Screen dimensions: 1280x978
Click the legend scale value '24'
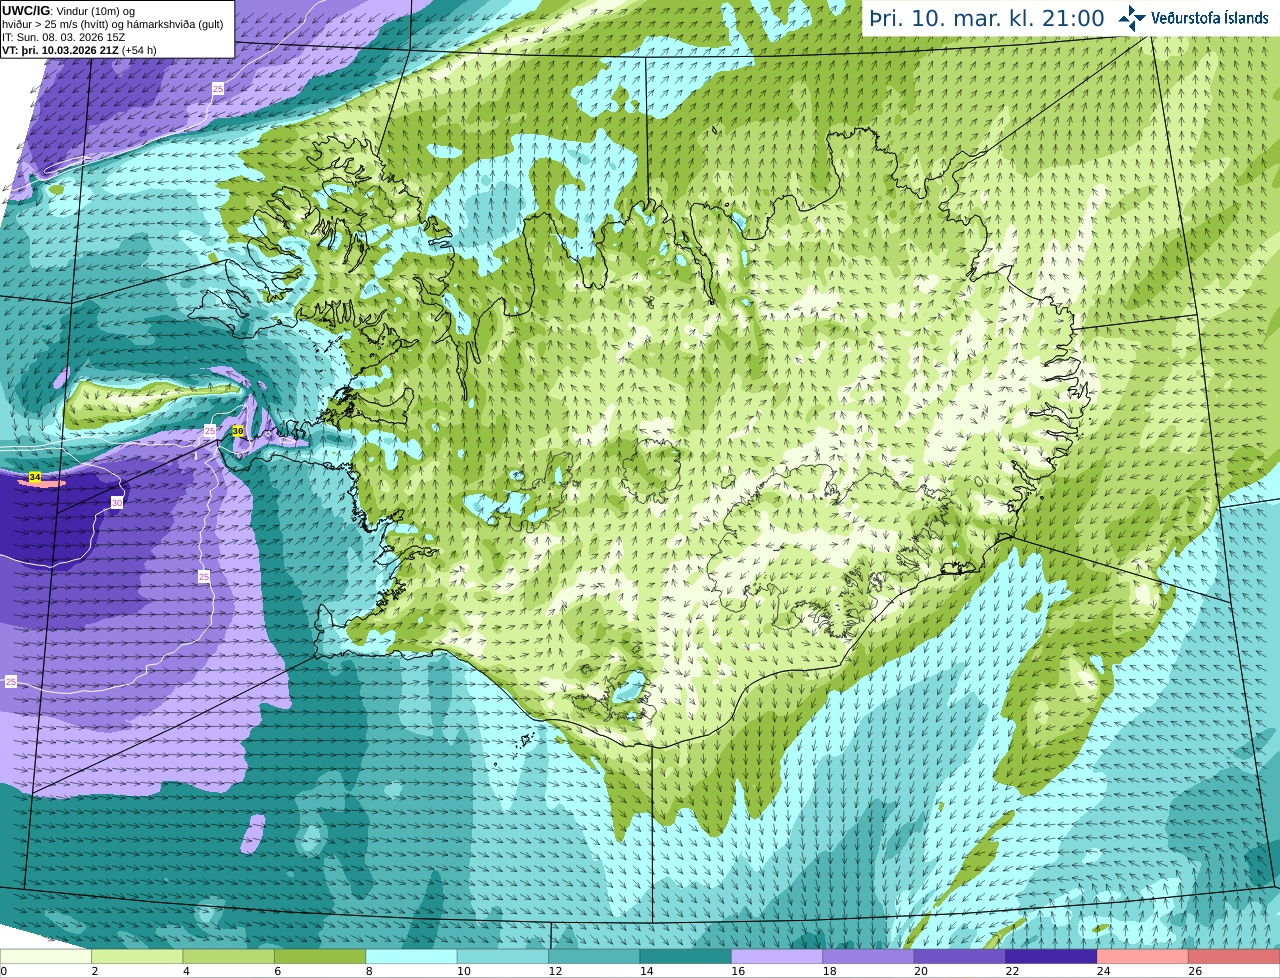coord(1104,971)
